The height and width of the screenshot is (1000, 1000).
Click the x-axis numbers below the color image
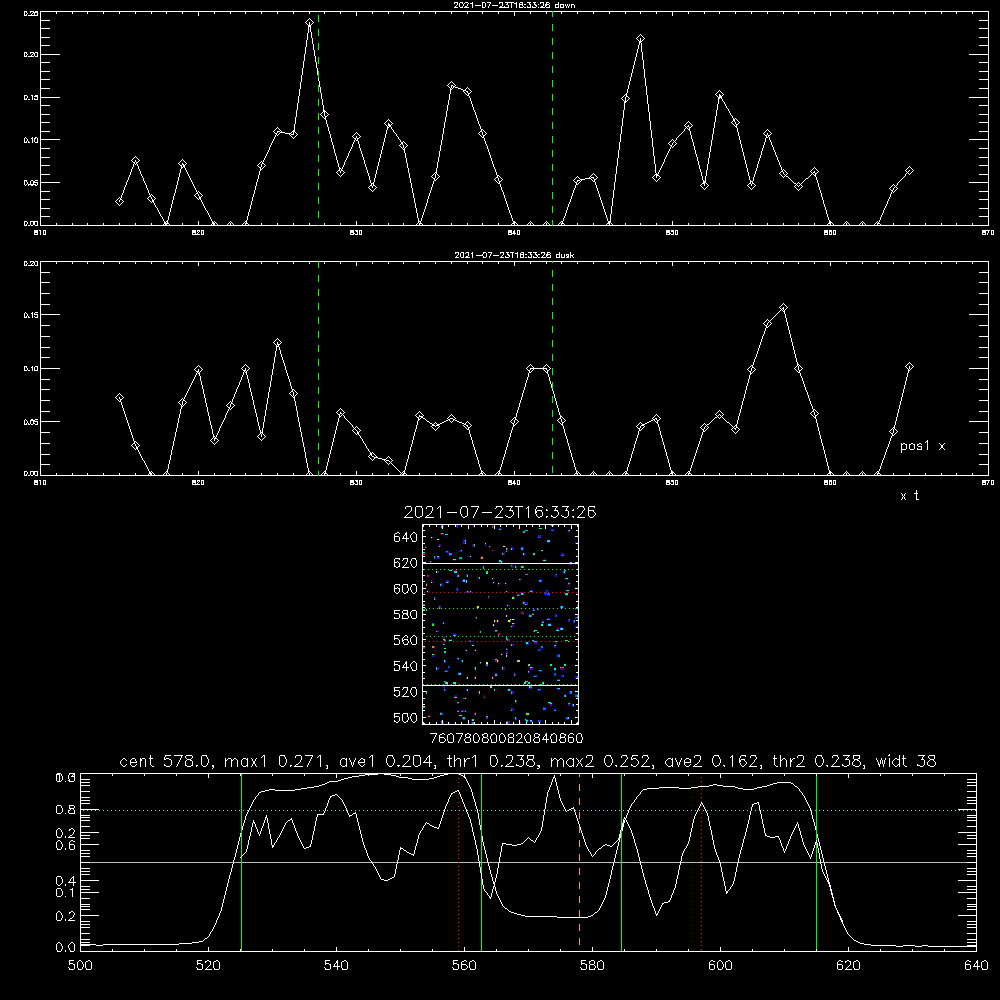click(506, 739)
